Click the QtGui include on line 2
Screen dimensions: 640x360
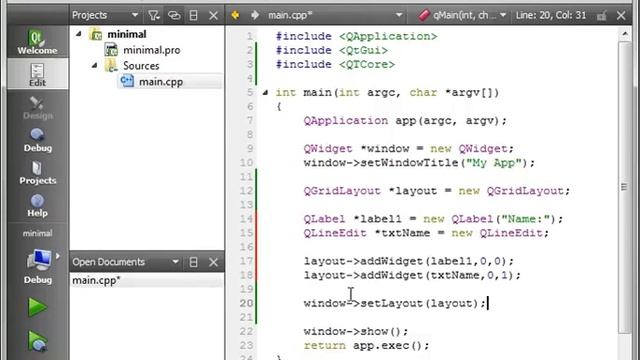pos(332,50)
